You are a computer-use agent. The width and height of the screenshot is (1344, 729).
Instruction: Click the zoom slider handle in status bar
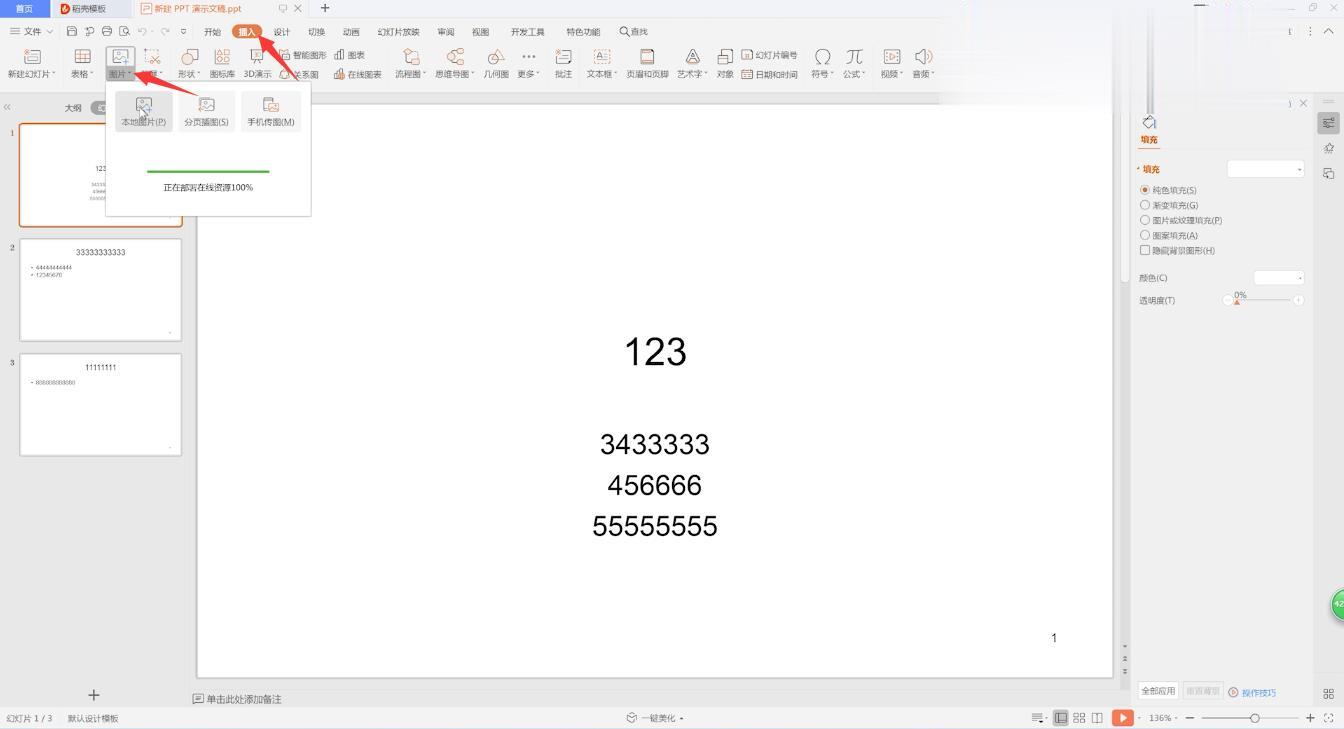(x=1255, y=718)
